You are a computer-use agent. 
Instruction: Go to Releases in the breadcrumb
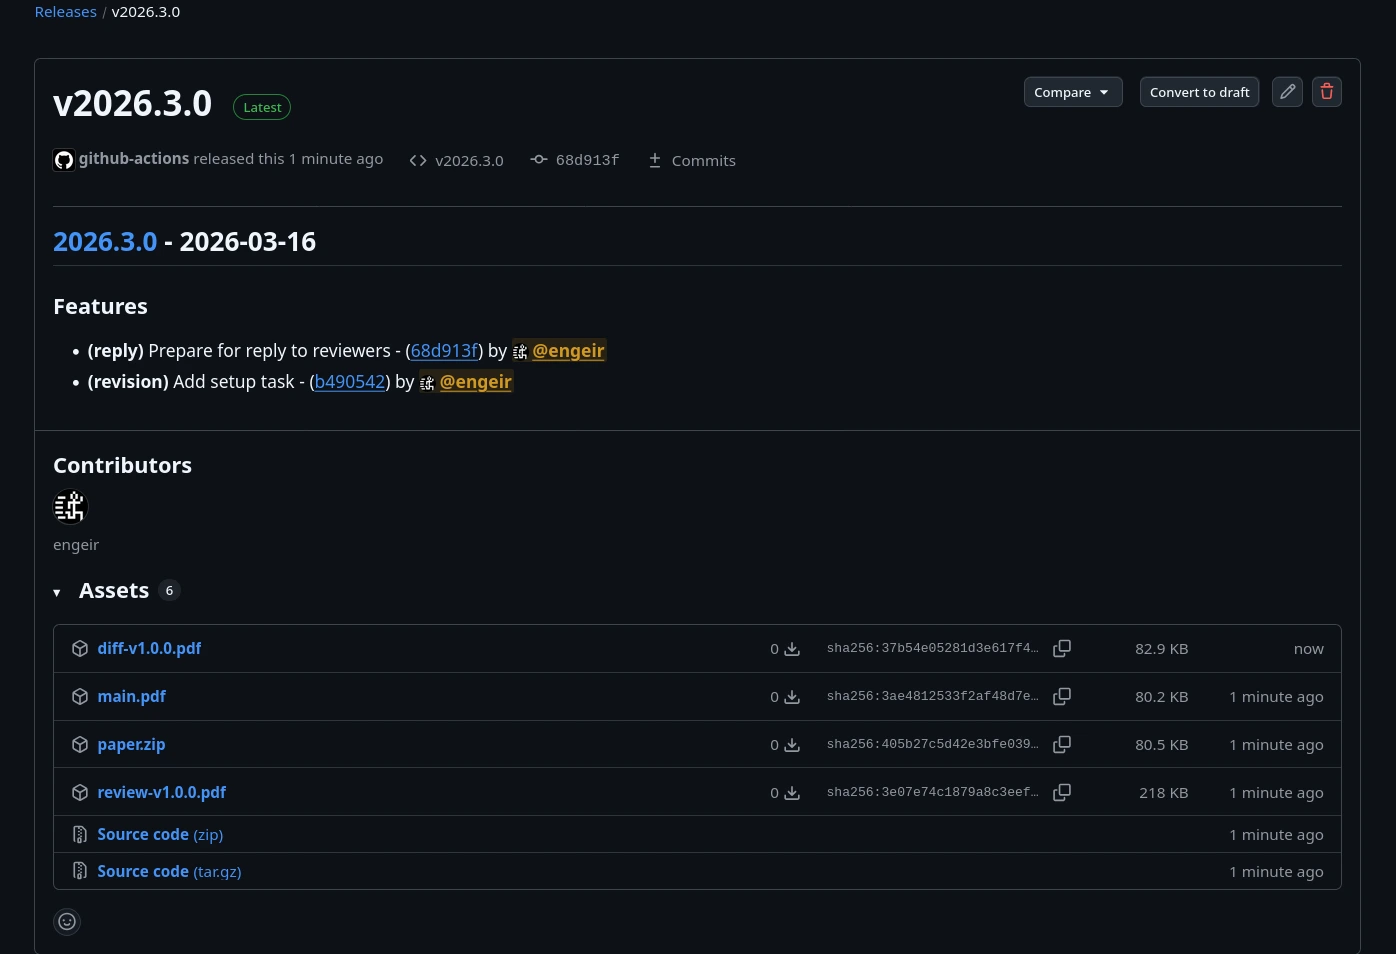point(65,12)
